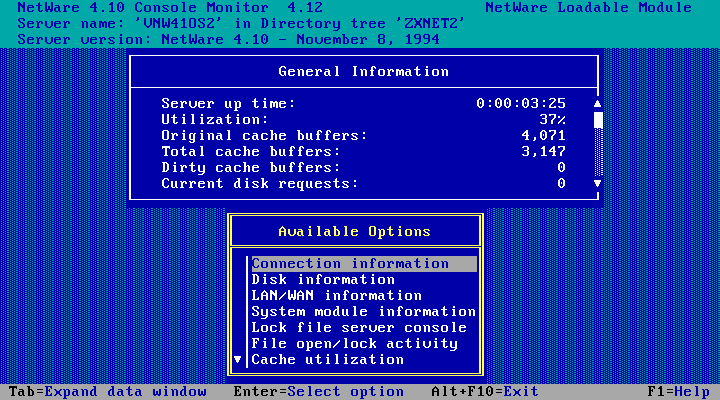
Task: Click Alt+F10=Exit in status bar
Action: [x=484, y=392]
